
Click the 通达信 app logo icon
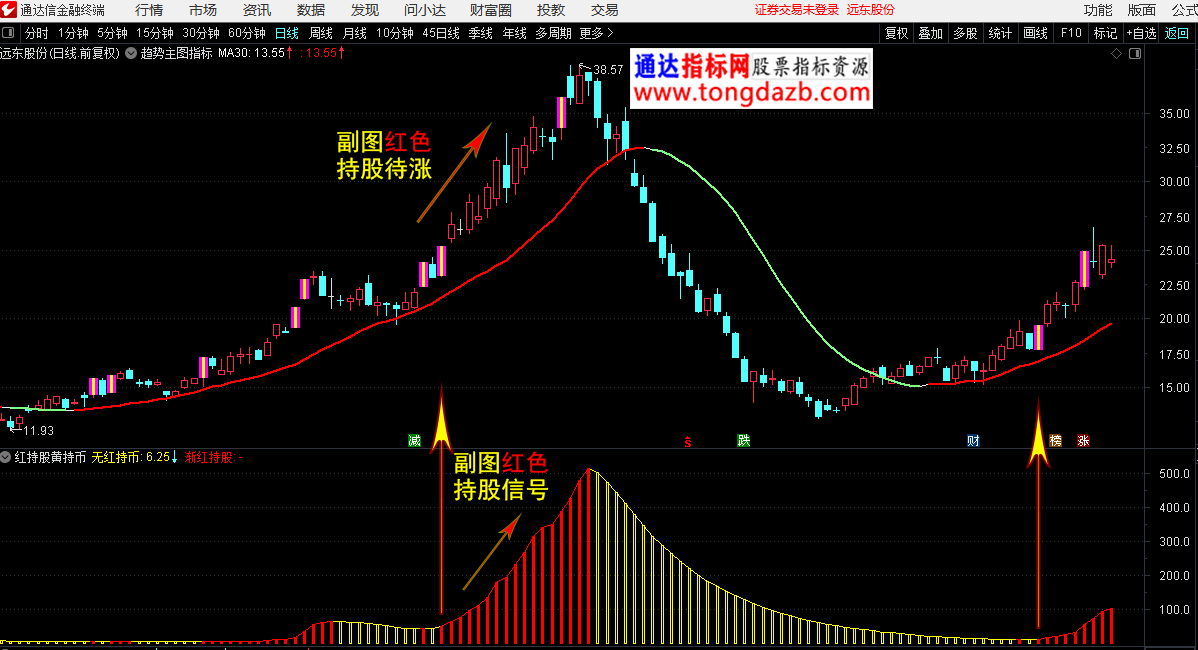click(8, 10)
